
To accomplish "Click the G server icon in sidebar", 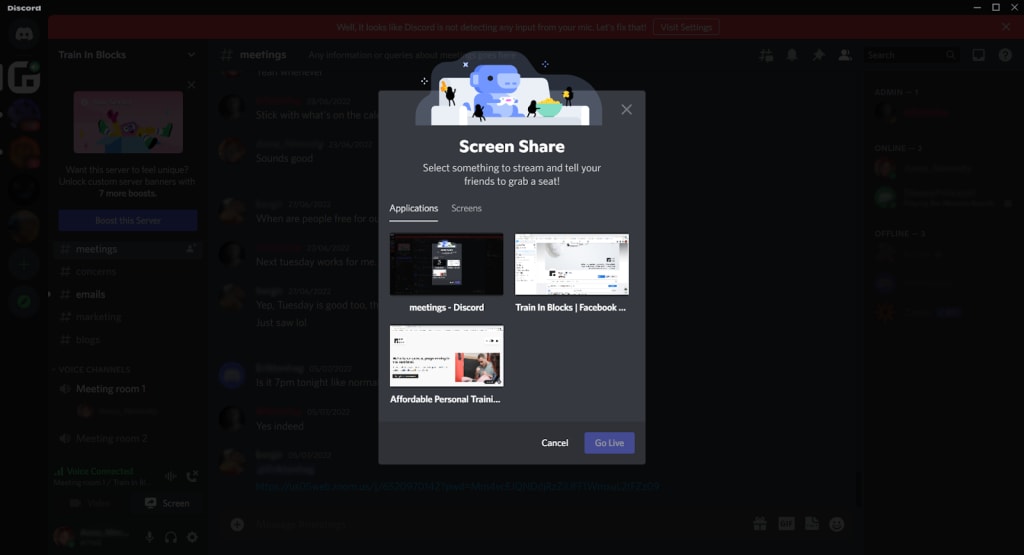I will click(24, 78).
